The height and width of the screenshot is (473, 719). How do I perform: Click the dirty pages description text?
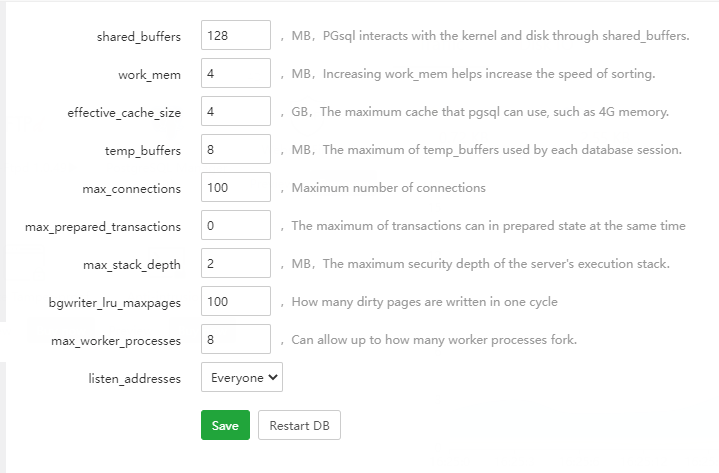(x=424, y=302)
